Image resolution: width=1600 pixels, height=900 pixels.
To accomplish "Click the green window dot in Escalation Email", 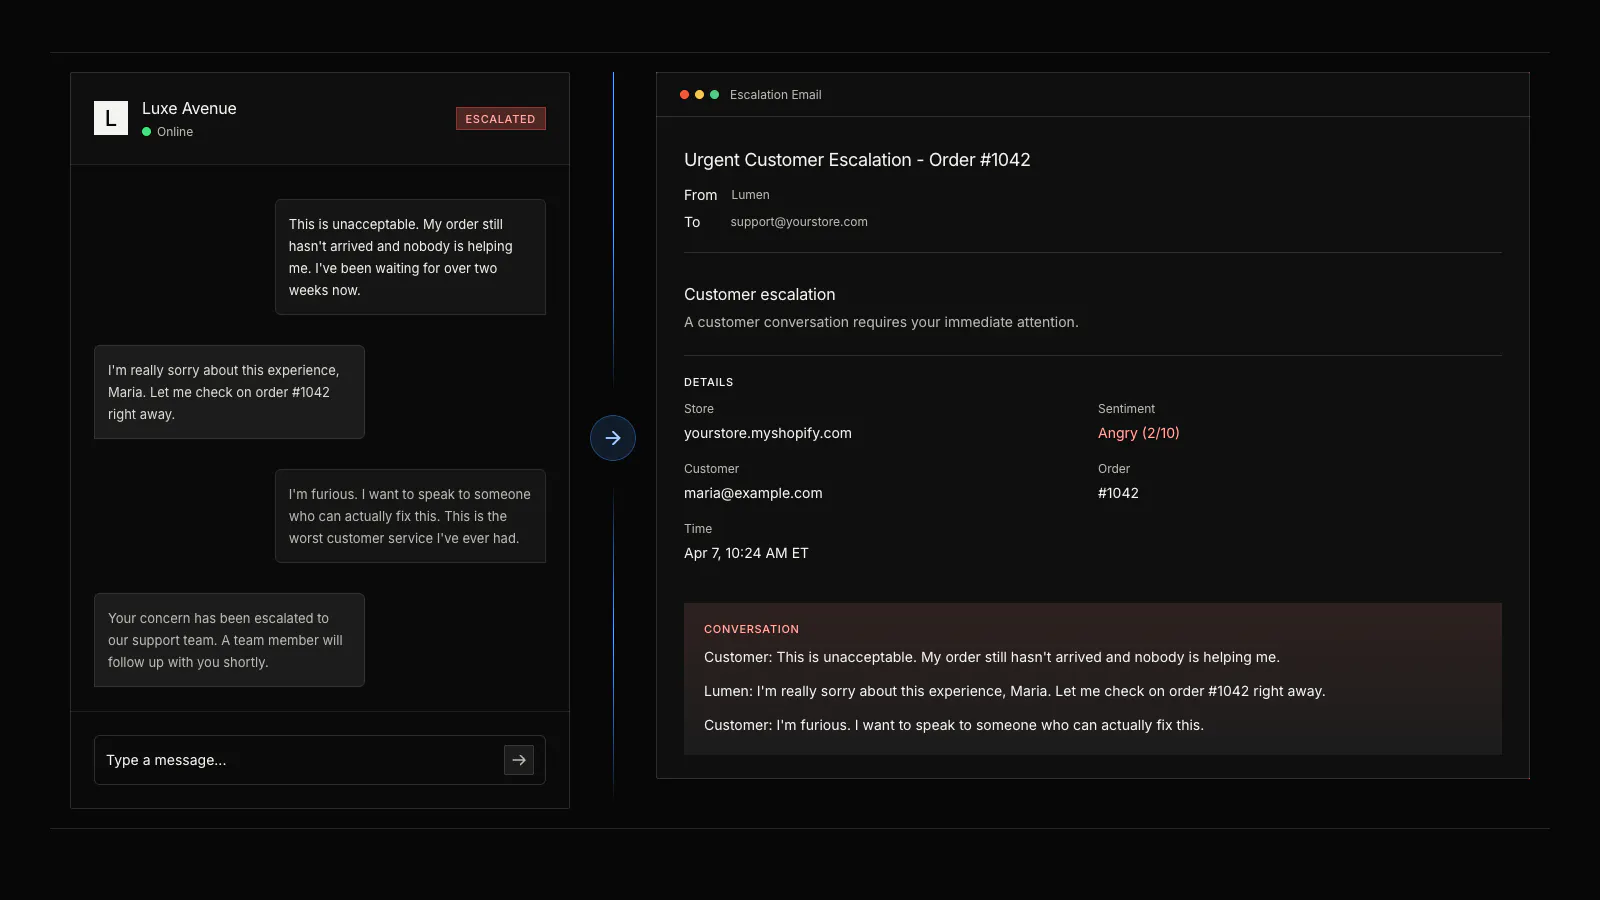I will click(x=715, y=95).
